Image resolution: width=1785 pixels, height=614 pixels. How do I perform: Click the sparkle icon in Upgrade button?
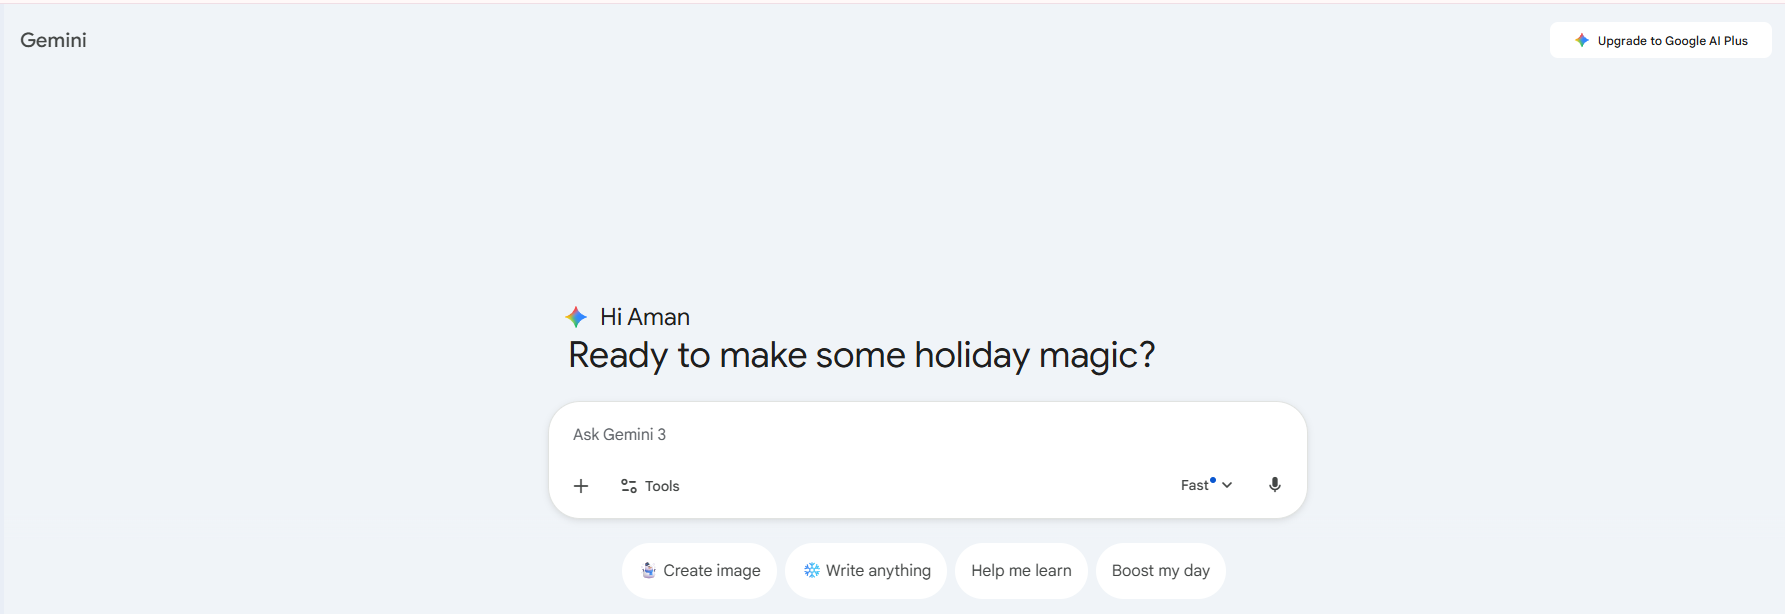pos(1582,40)
